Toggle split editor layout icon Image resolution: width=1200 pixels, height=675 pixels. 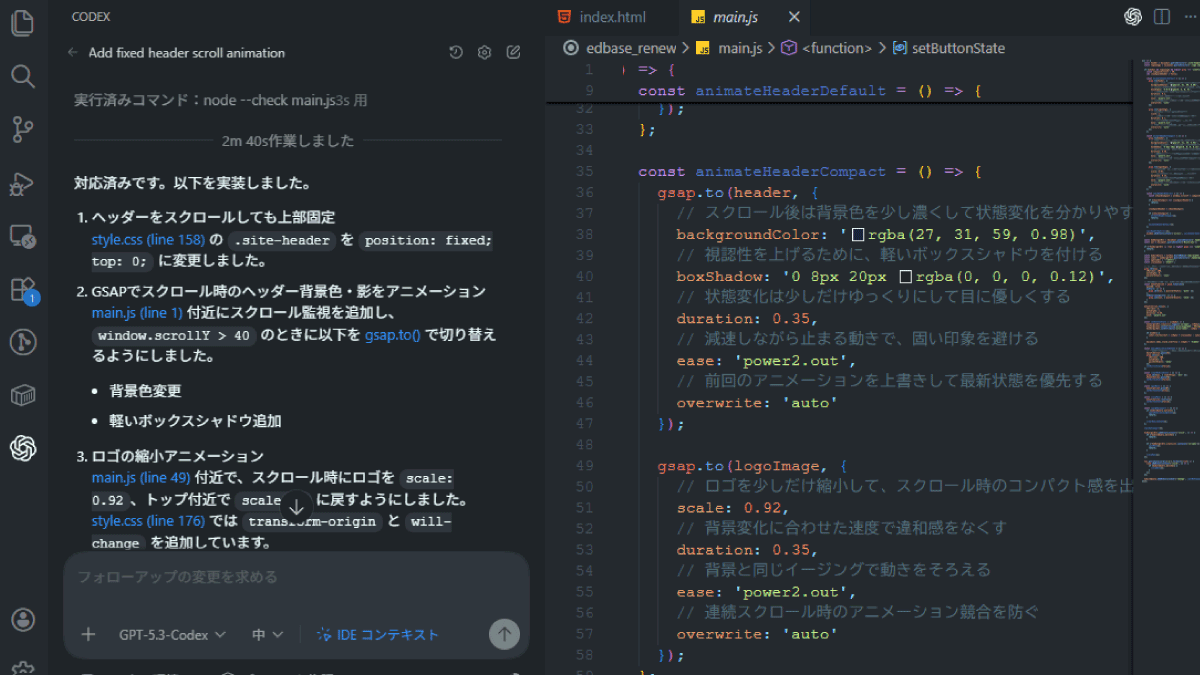(1162, 17)
